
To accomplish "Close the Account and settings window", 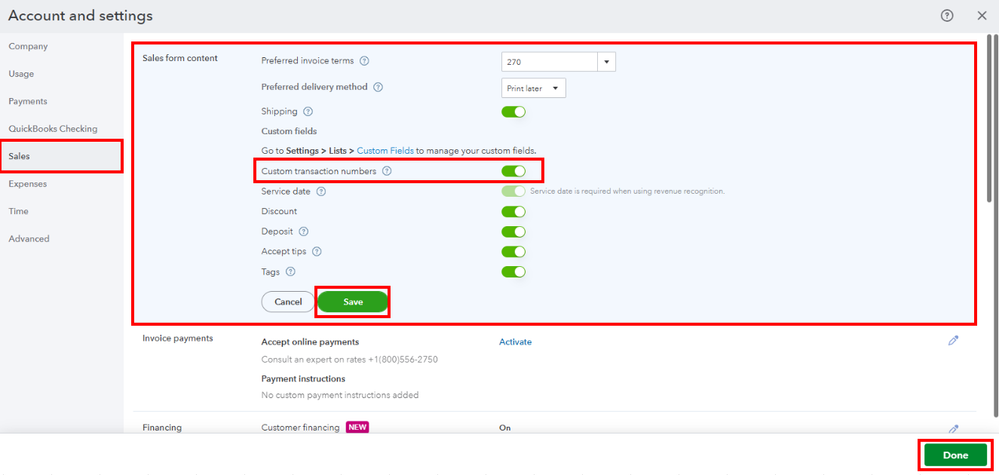I will tap(982, 16).
